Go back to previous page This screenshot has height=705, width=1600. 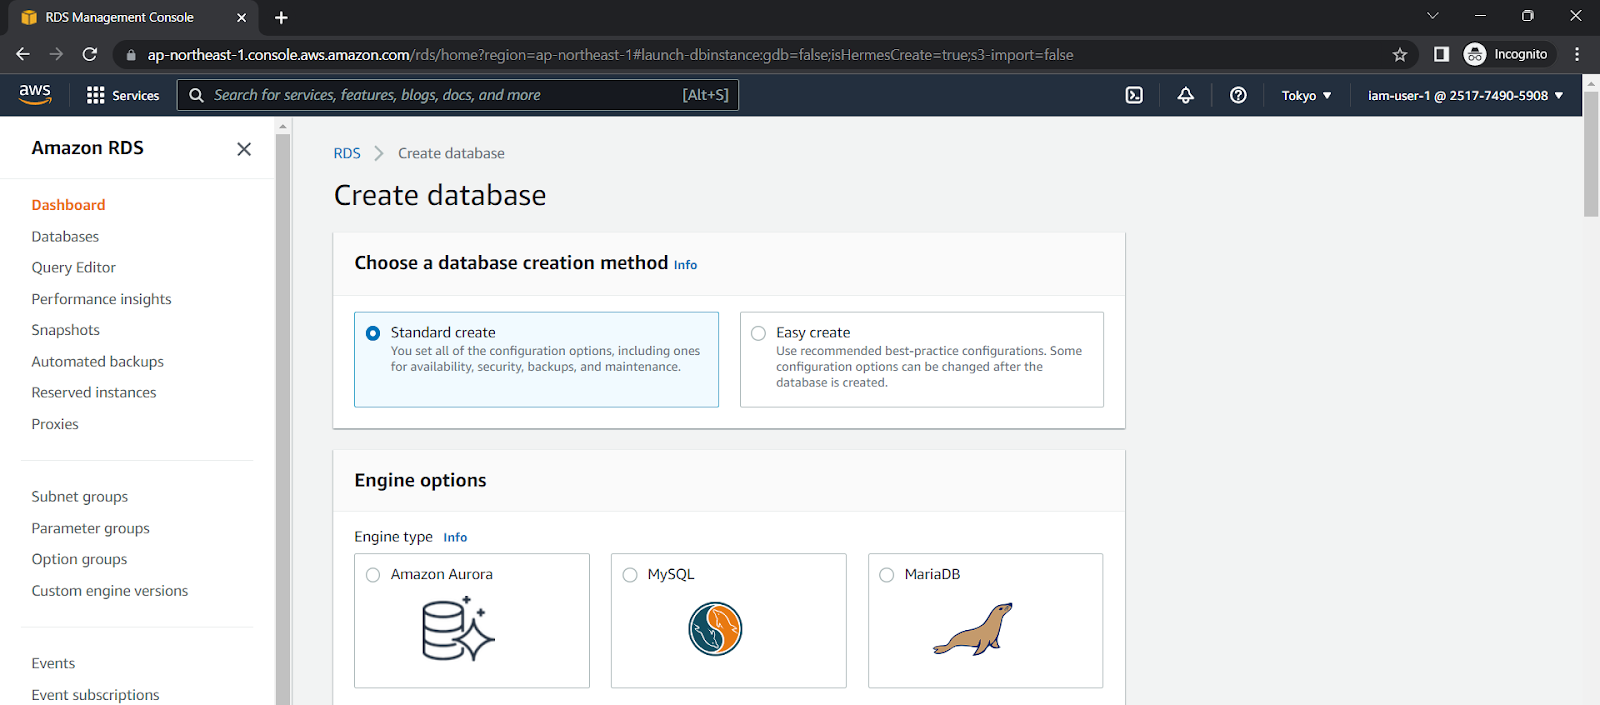coord(23,54)
